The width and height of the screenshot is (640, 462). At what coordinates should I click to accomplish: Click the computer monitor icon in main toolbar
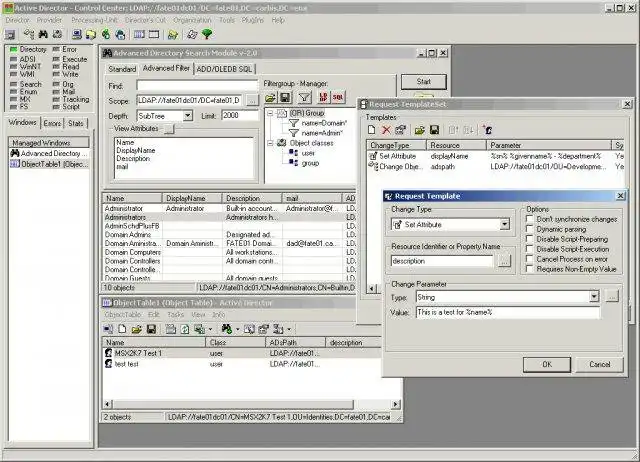[76, 34]
